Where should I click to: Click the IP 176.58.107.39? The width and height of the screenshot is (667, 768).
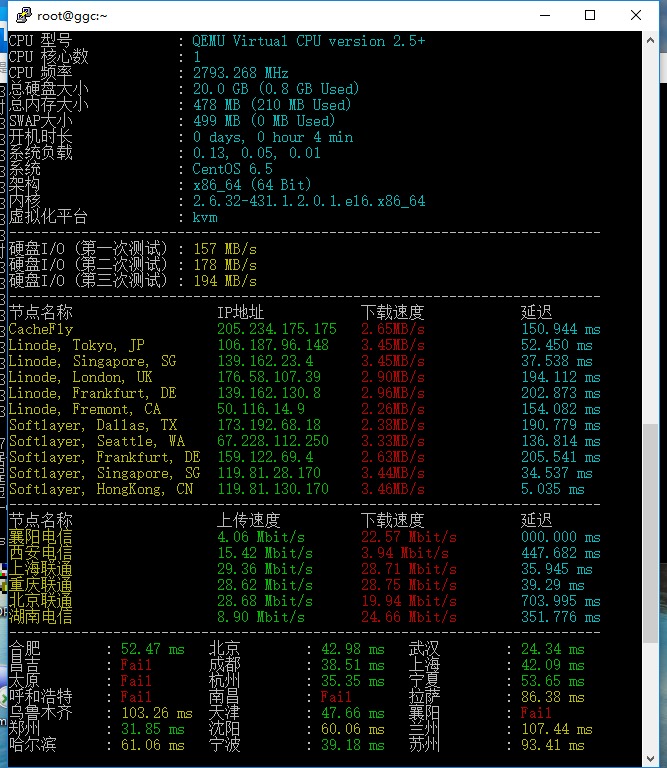[269, 377]
